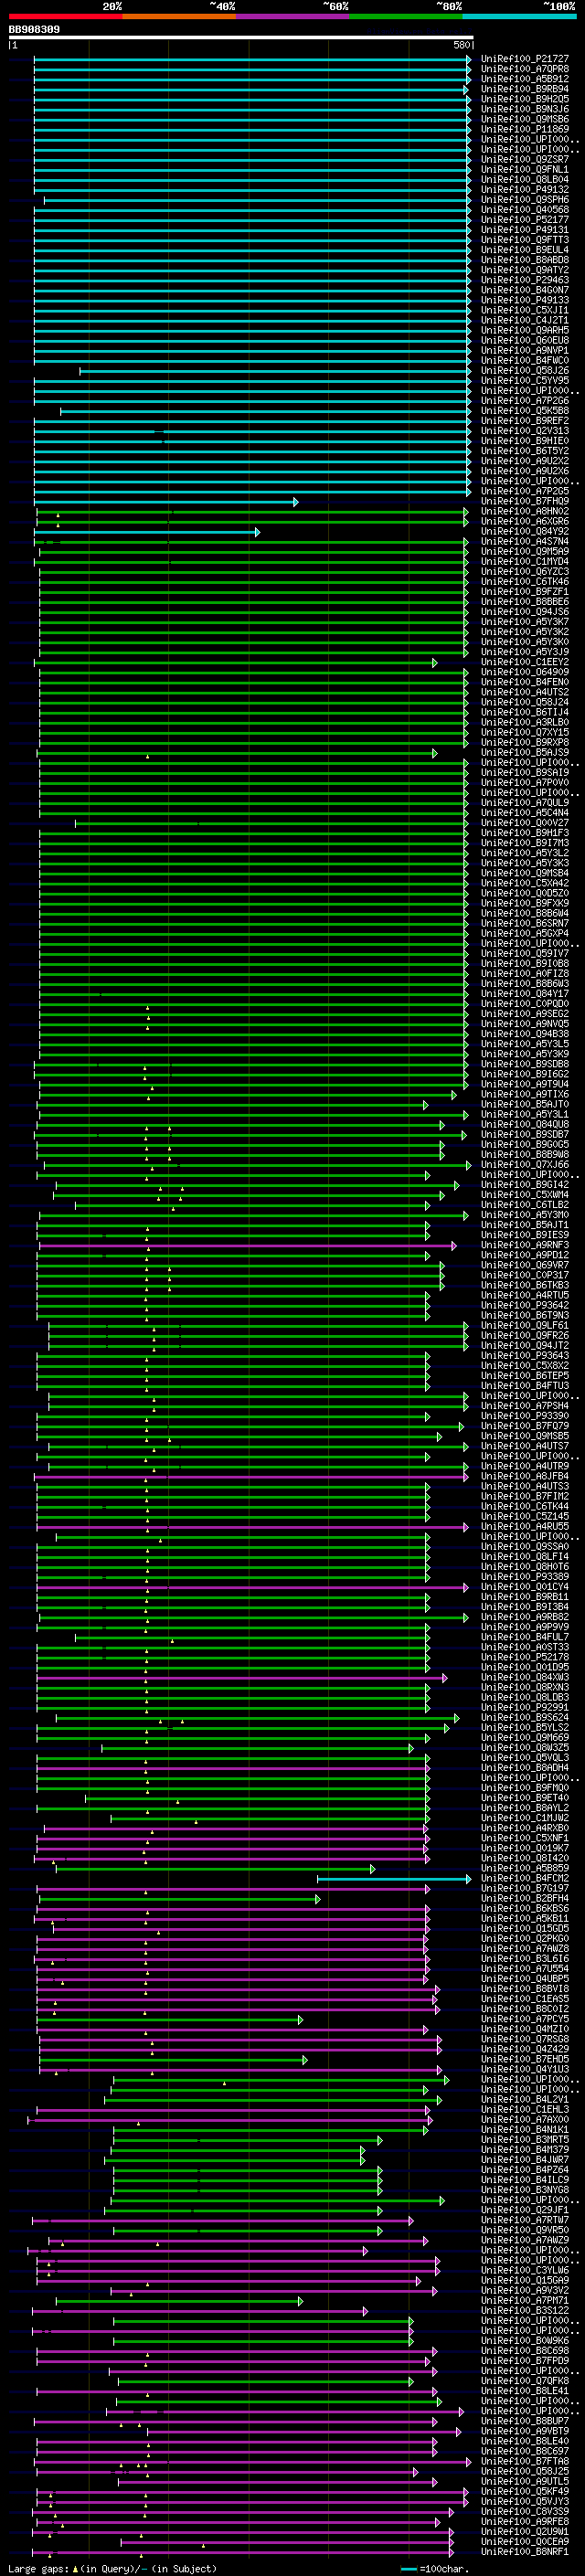Select hit label UniRef100_Q5K5B8
The height and width of the screenshot is (2576, 585).
(525, 411)
